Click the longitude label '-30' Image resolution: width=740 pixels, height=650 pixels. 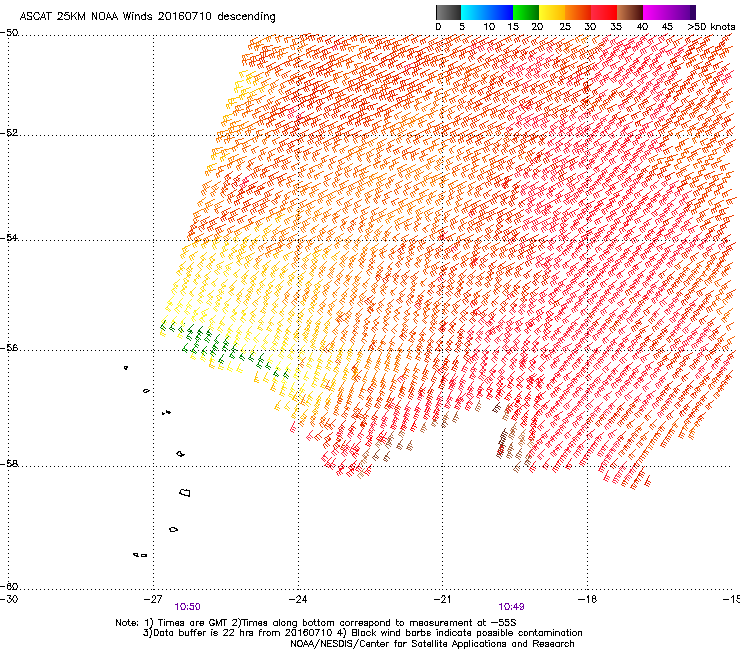[x=9, y=599]
